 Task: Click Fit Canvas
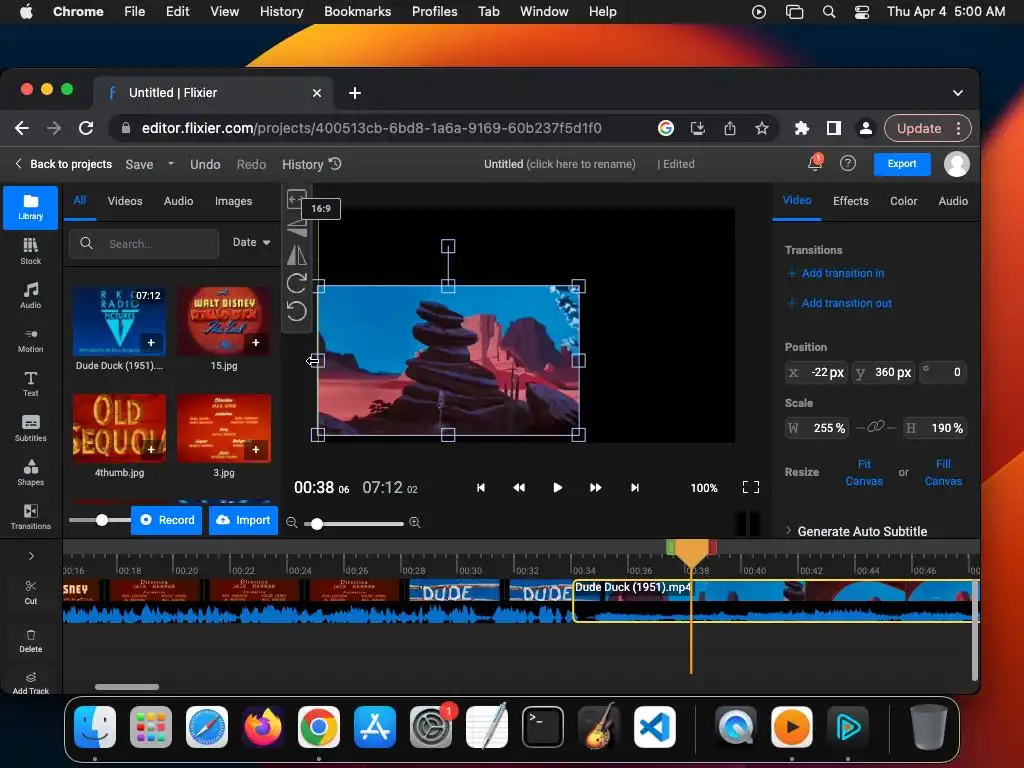(864, 472)
